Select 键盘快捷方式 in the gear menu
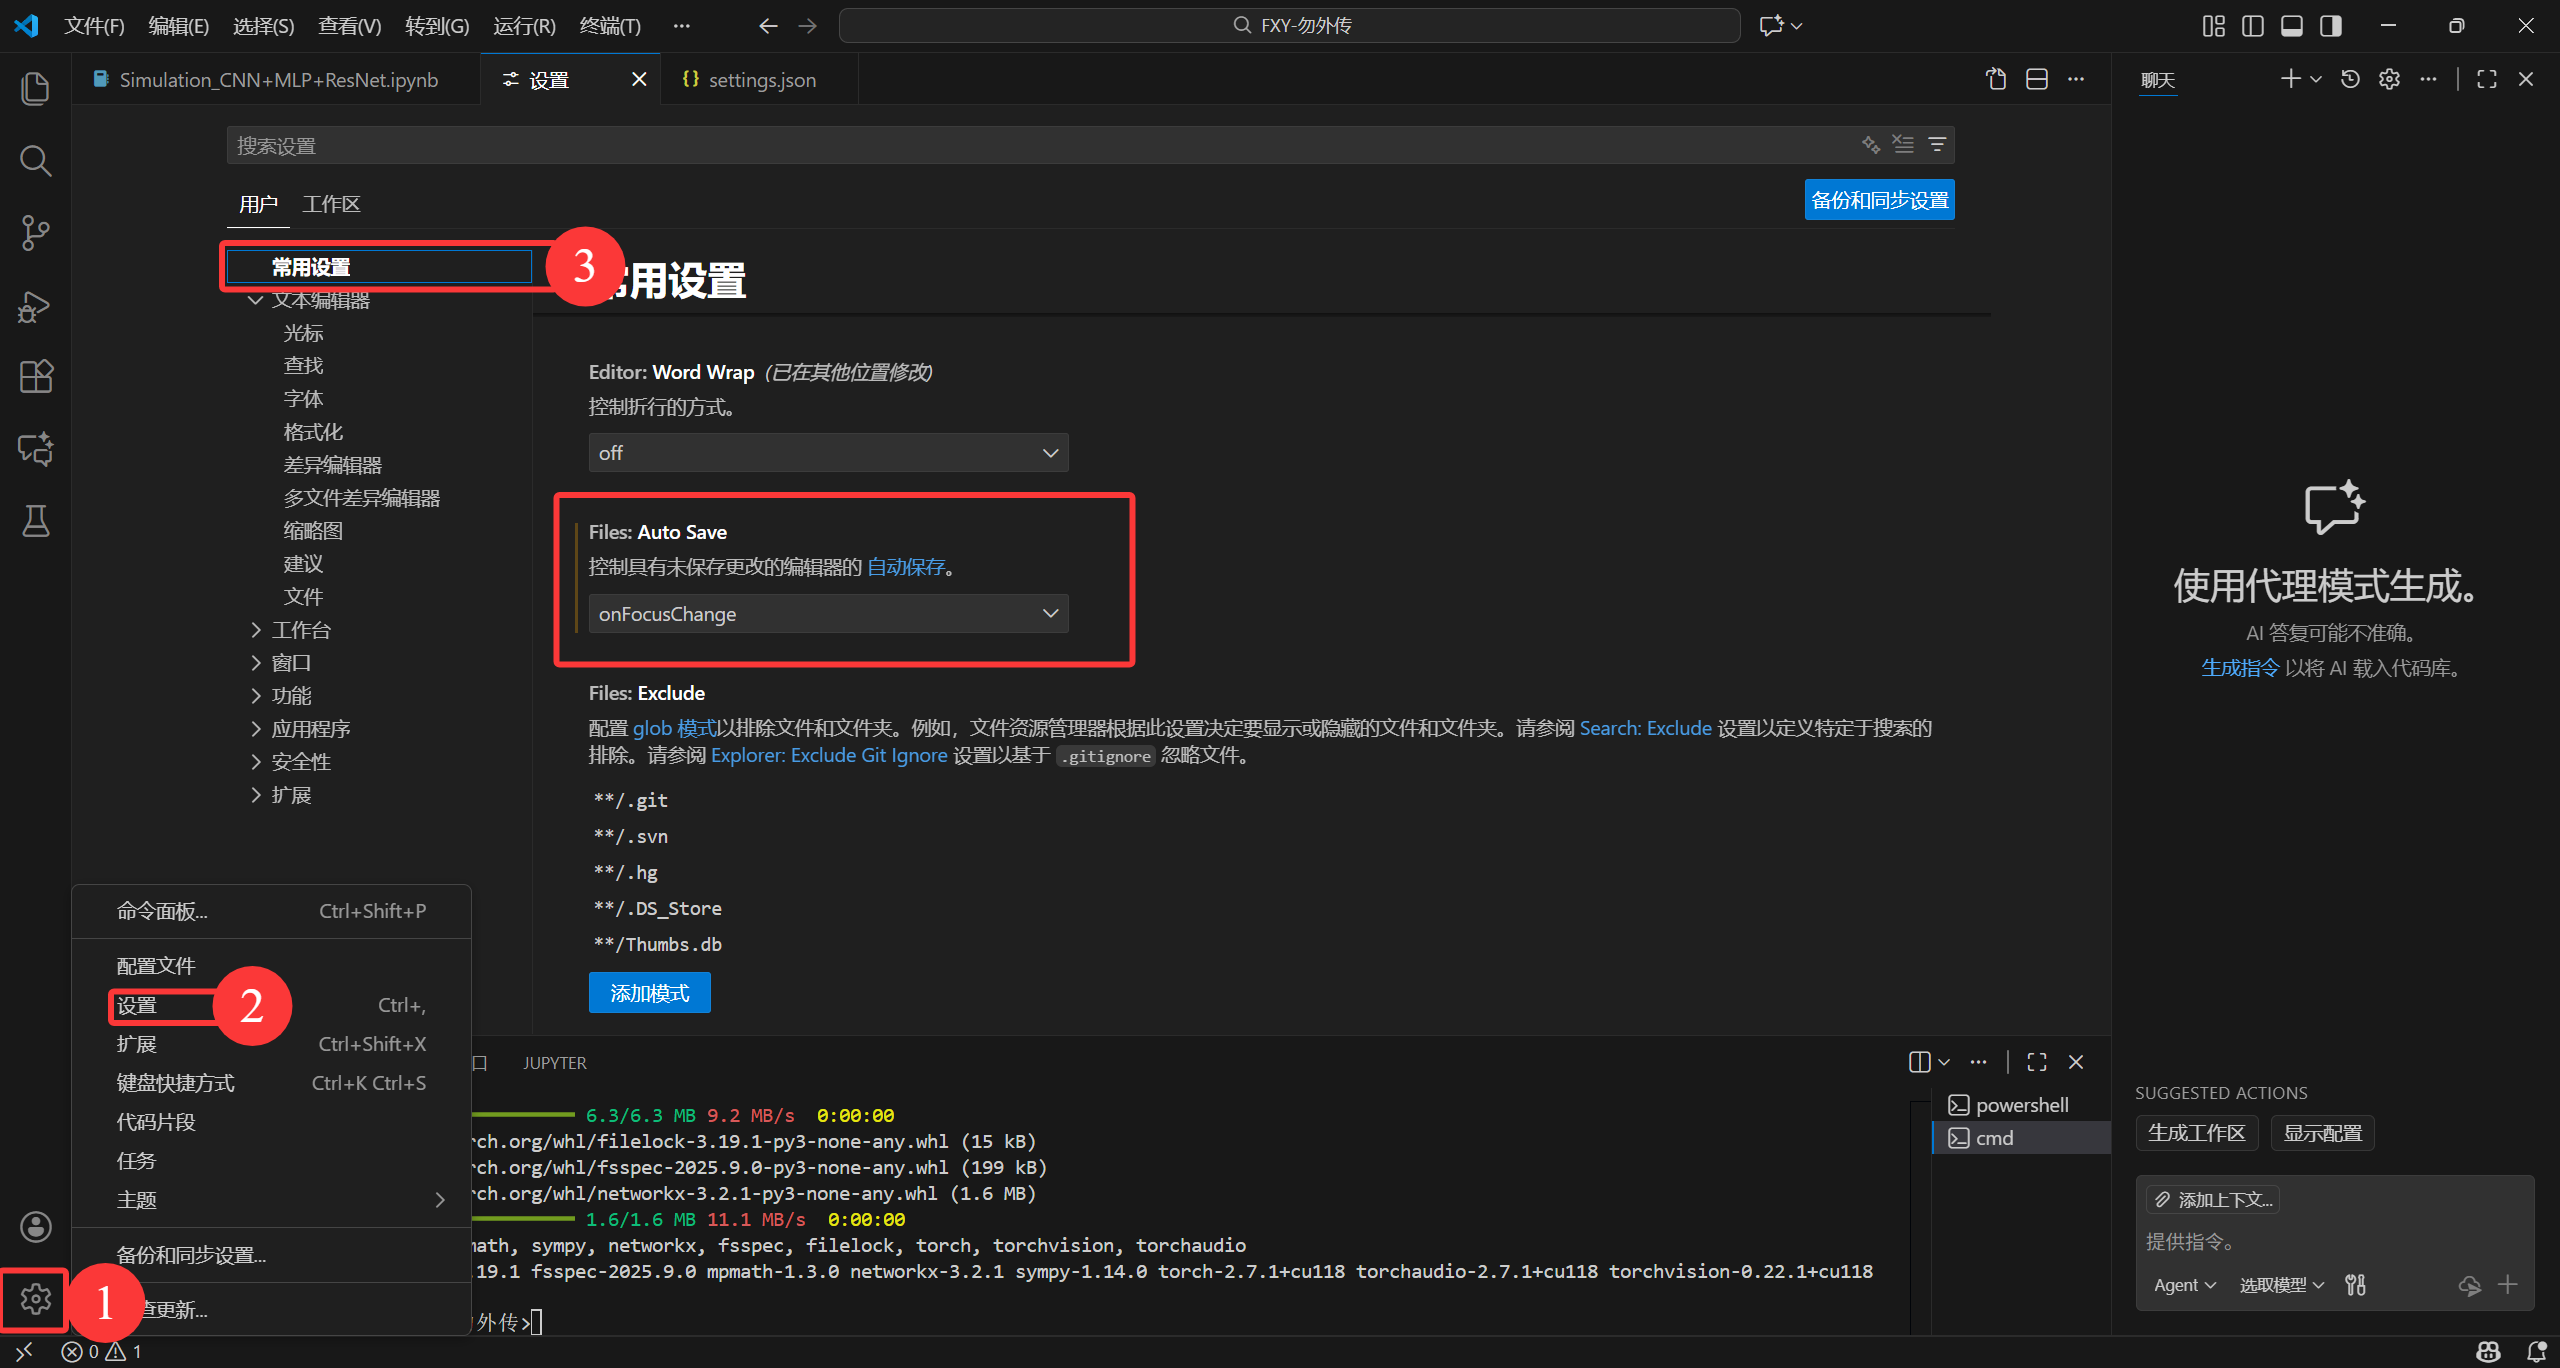2560x1368 pixels. [x=176, y=1083]
